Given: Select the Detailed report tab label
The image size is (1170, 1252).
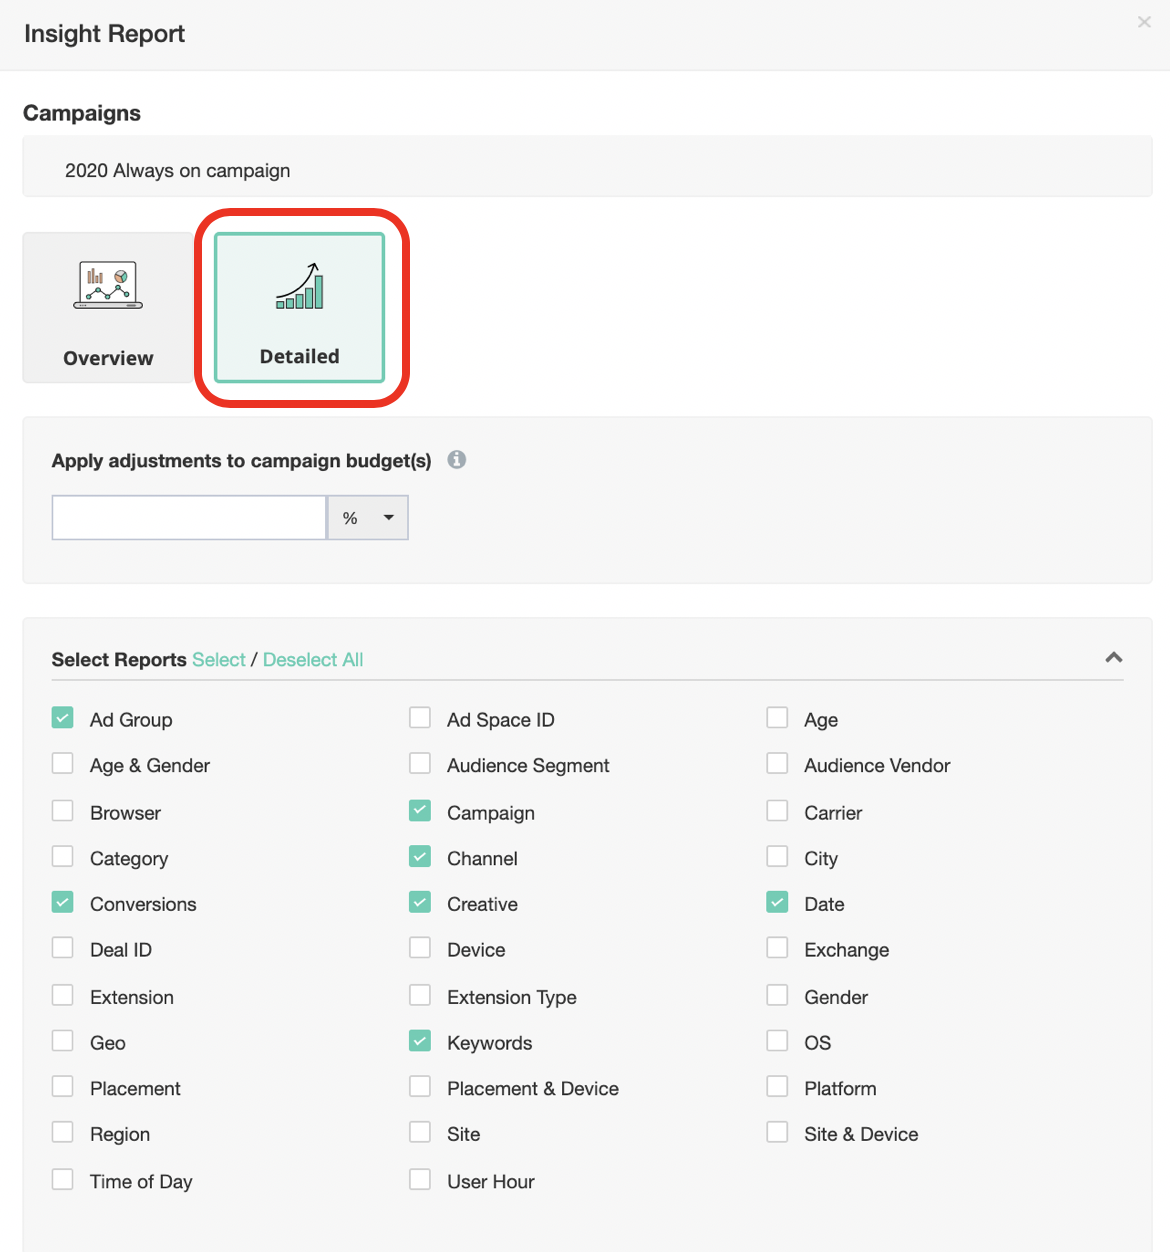Looking at the screenshot, I should tap(299, 357).
